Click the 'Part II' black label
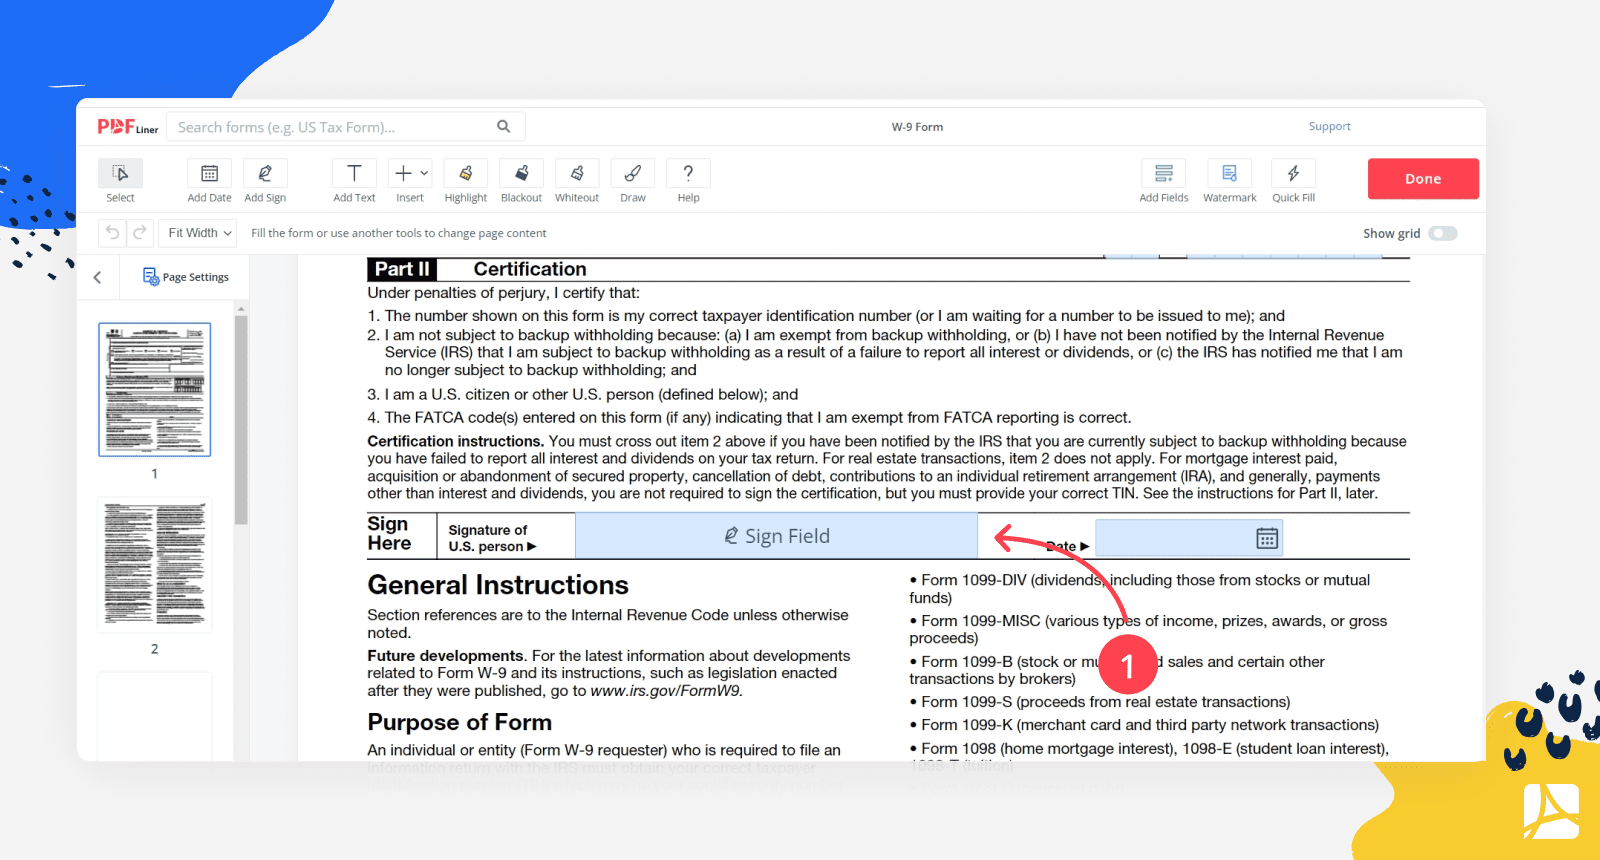 click(401, 269)
